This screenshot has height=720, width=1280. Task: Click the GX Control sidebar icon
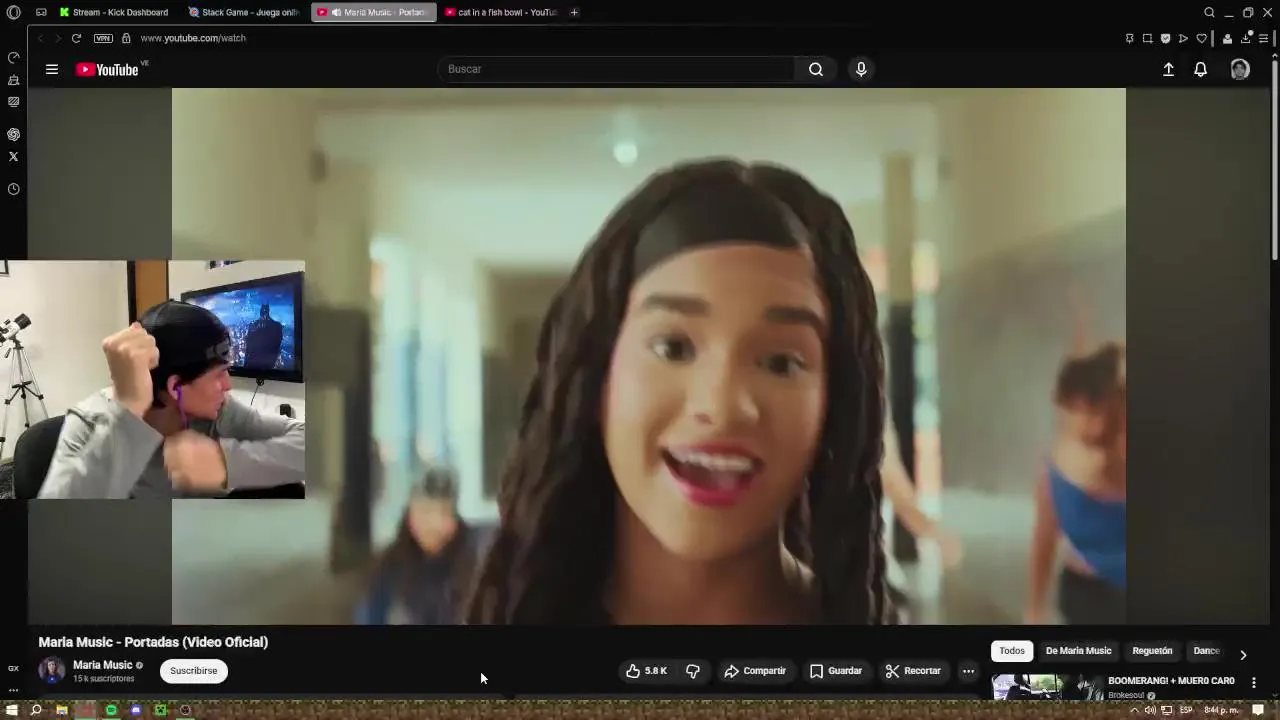click(13, 668)
